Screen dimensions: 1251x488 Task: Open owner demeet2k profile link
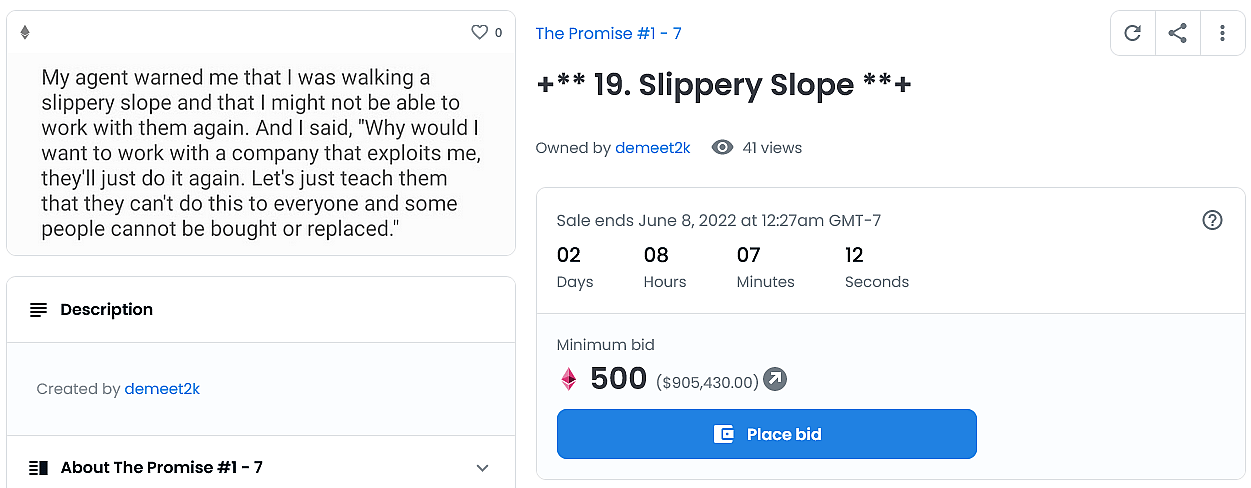pos(652,148)
